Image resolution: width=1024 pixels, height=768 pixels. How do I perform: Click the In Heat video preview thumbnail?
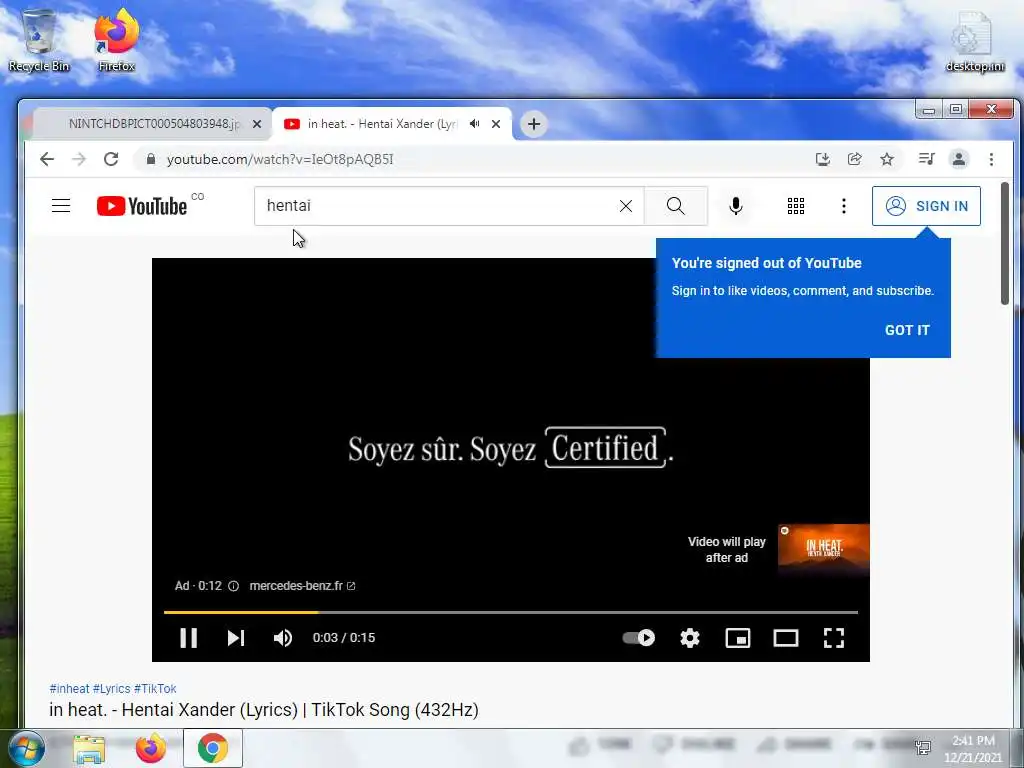tap(824, 550)
